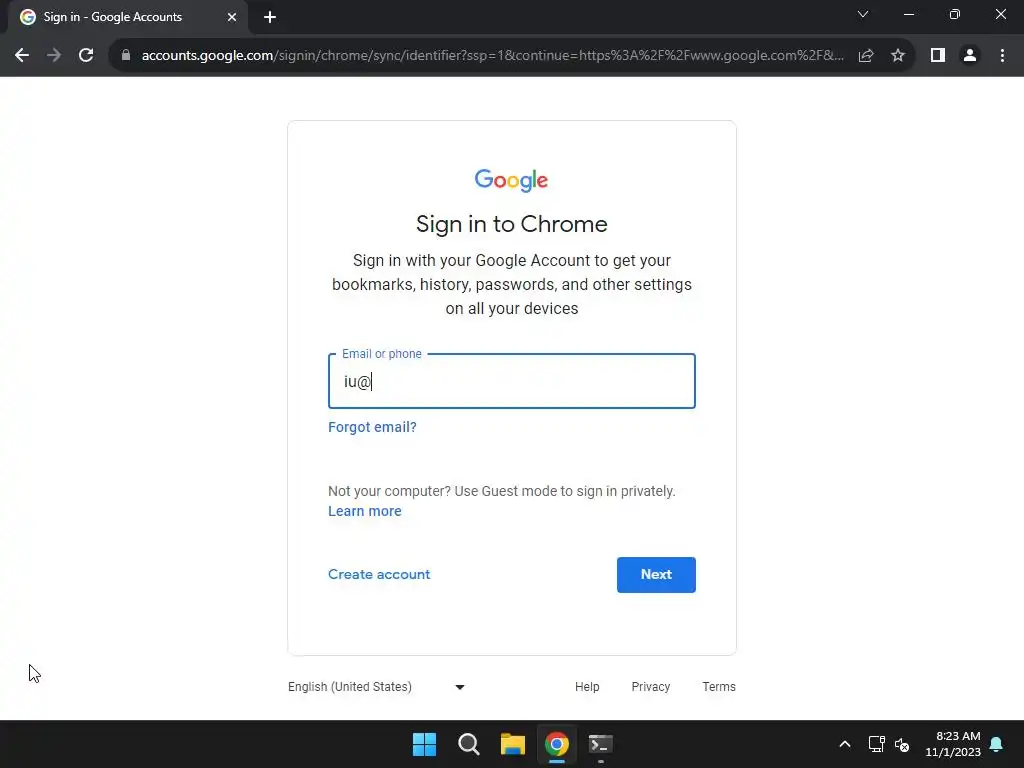This screenshot has height=768, width=1024.
Task: Open the Chrome profile avatar icon
Action: (x=970, y=56)
